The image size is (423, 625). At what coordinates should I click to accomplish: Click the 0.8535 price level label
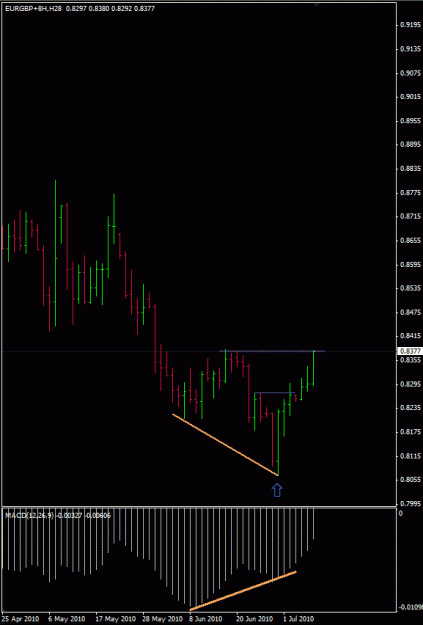coord(410,288)
